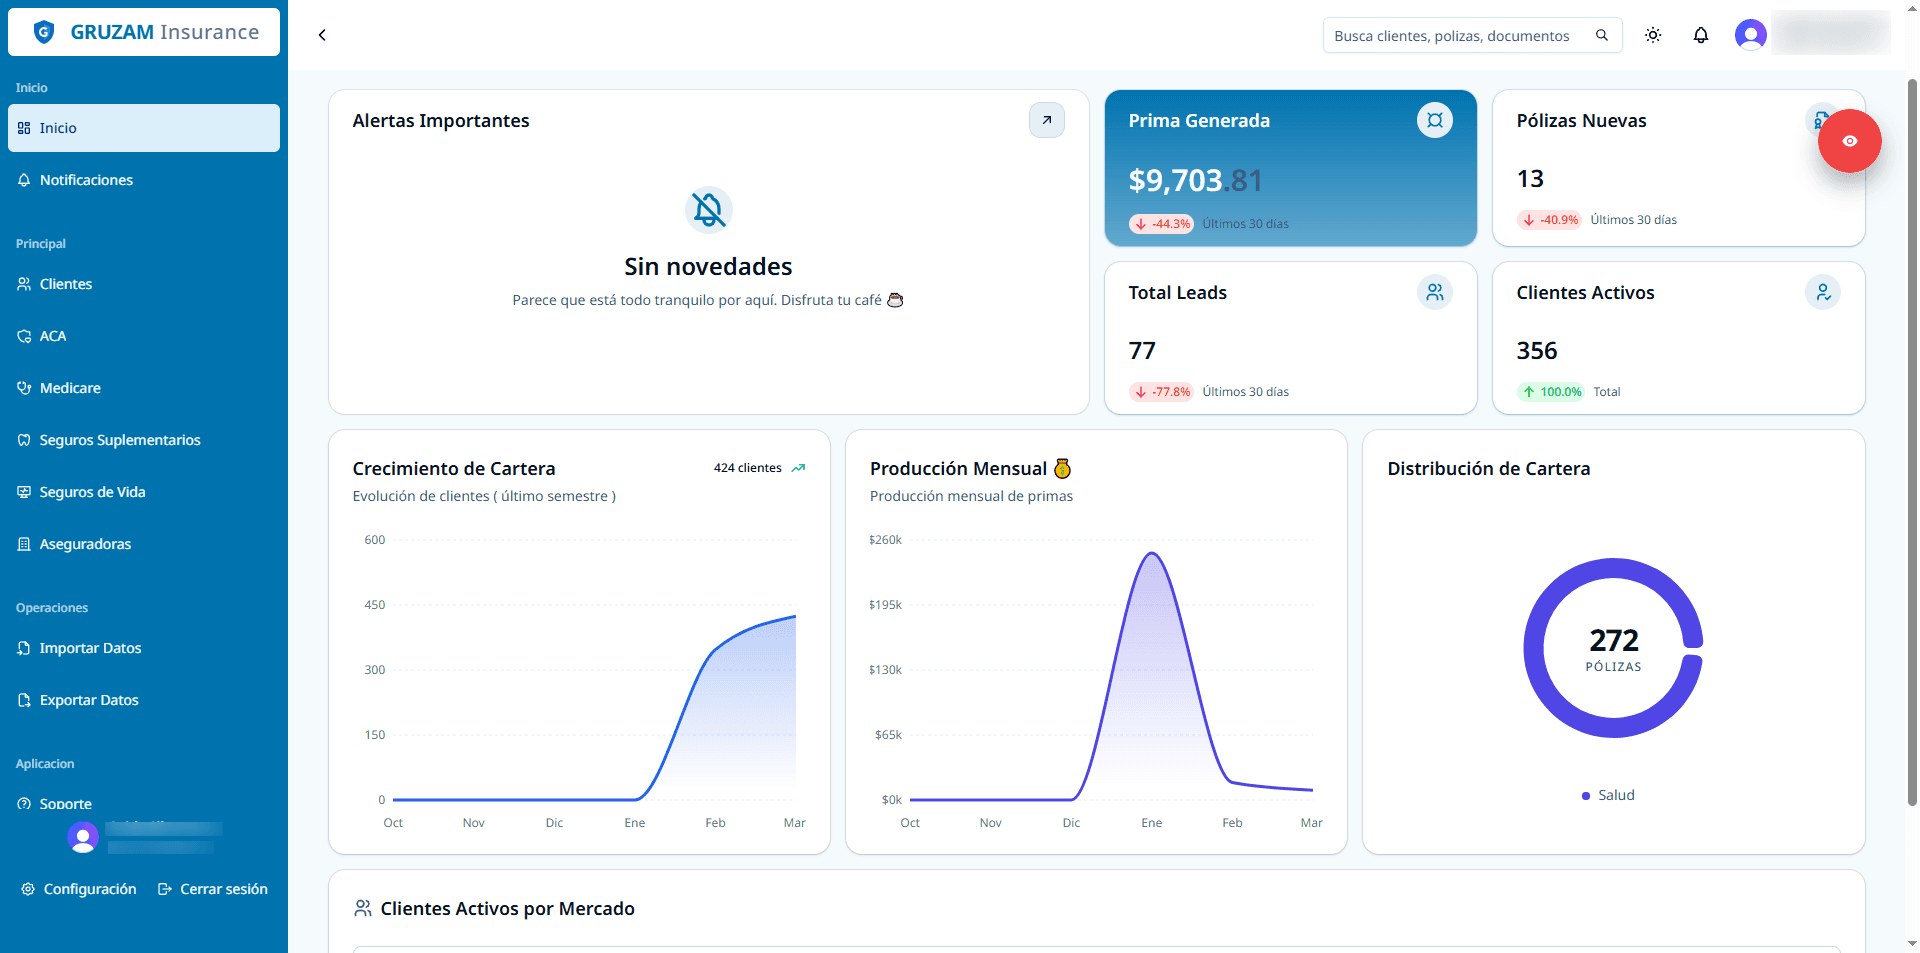Open Seguros de Vida

92,492
